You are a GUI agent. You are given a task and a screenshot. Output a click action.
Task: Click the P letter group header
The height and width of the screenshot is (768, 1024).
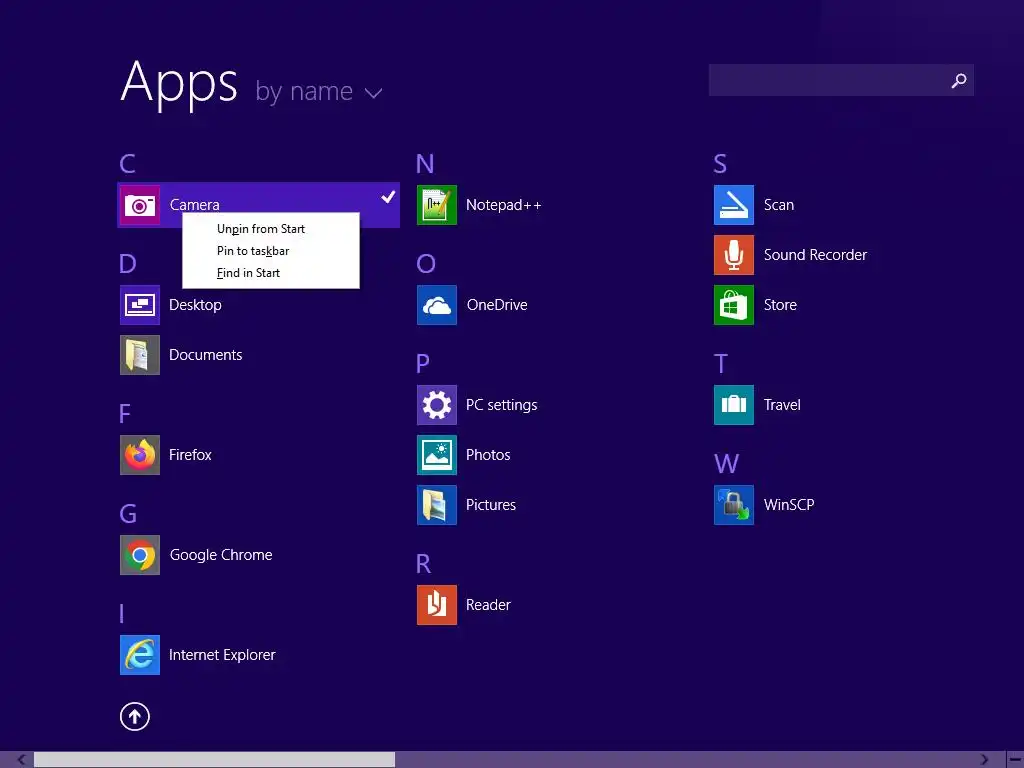(x=423, y=364)
